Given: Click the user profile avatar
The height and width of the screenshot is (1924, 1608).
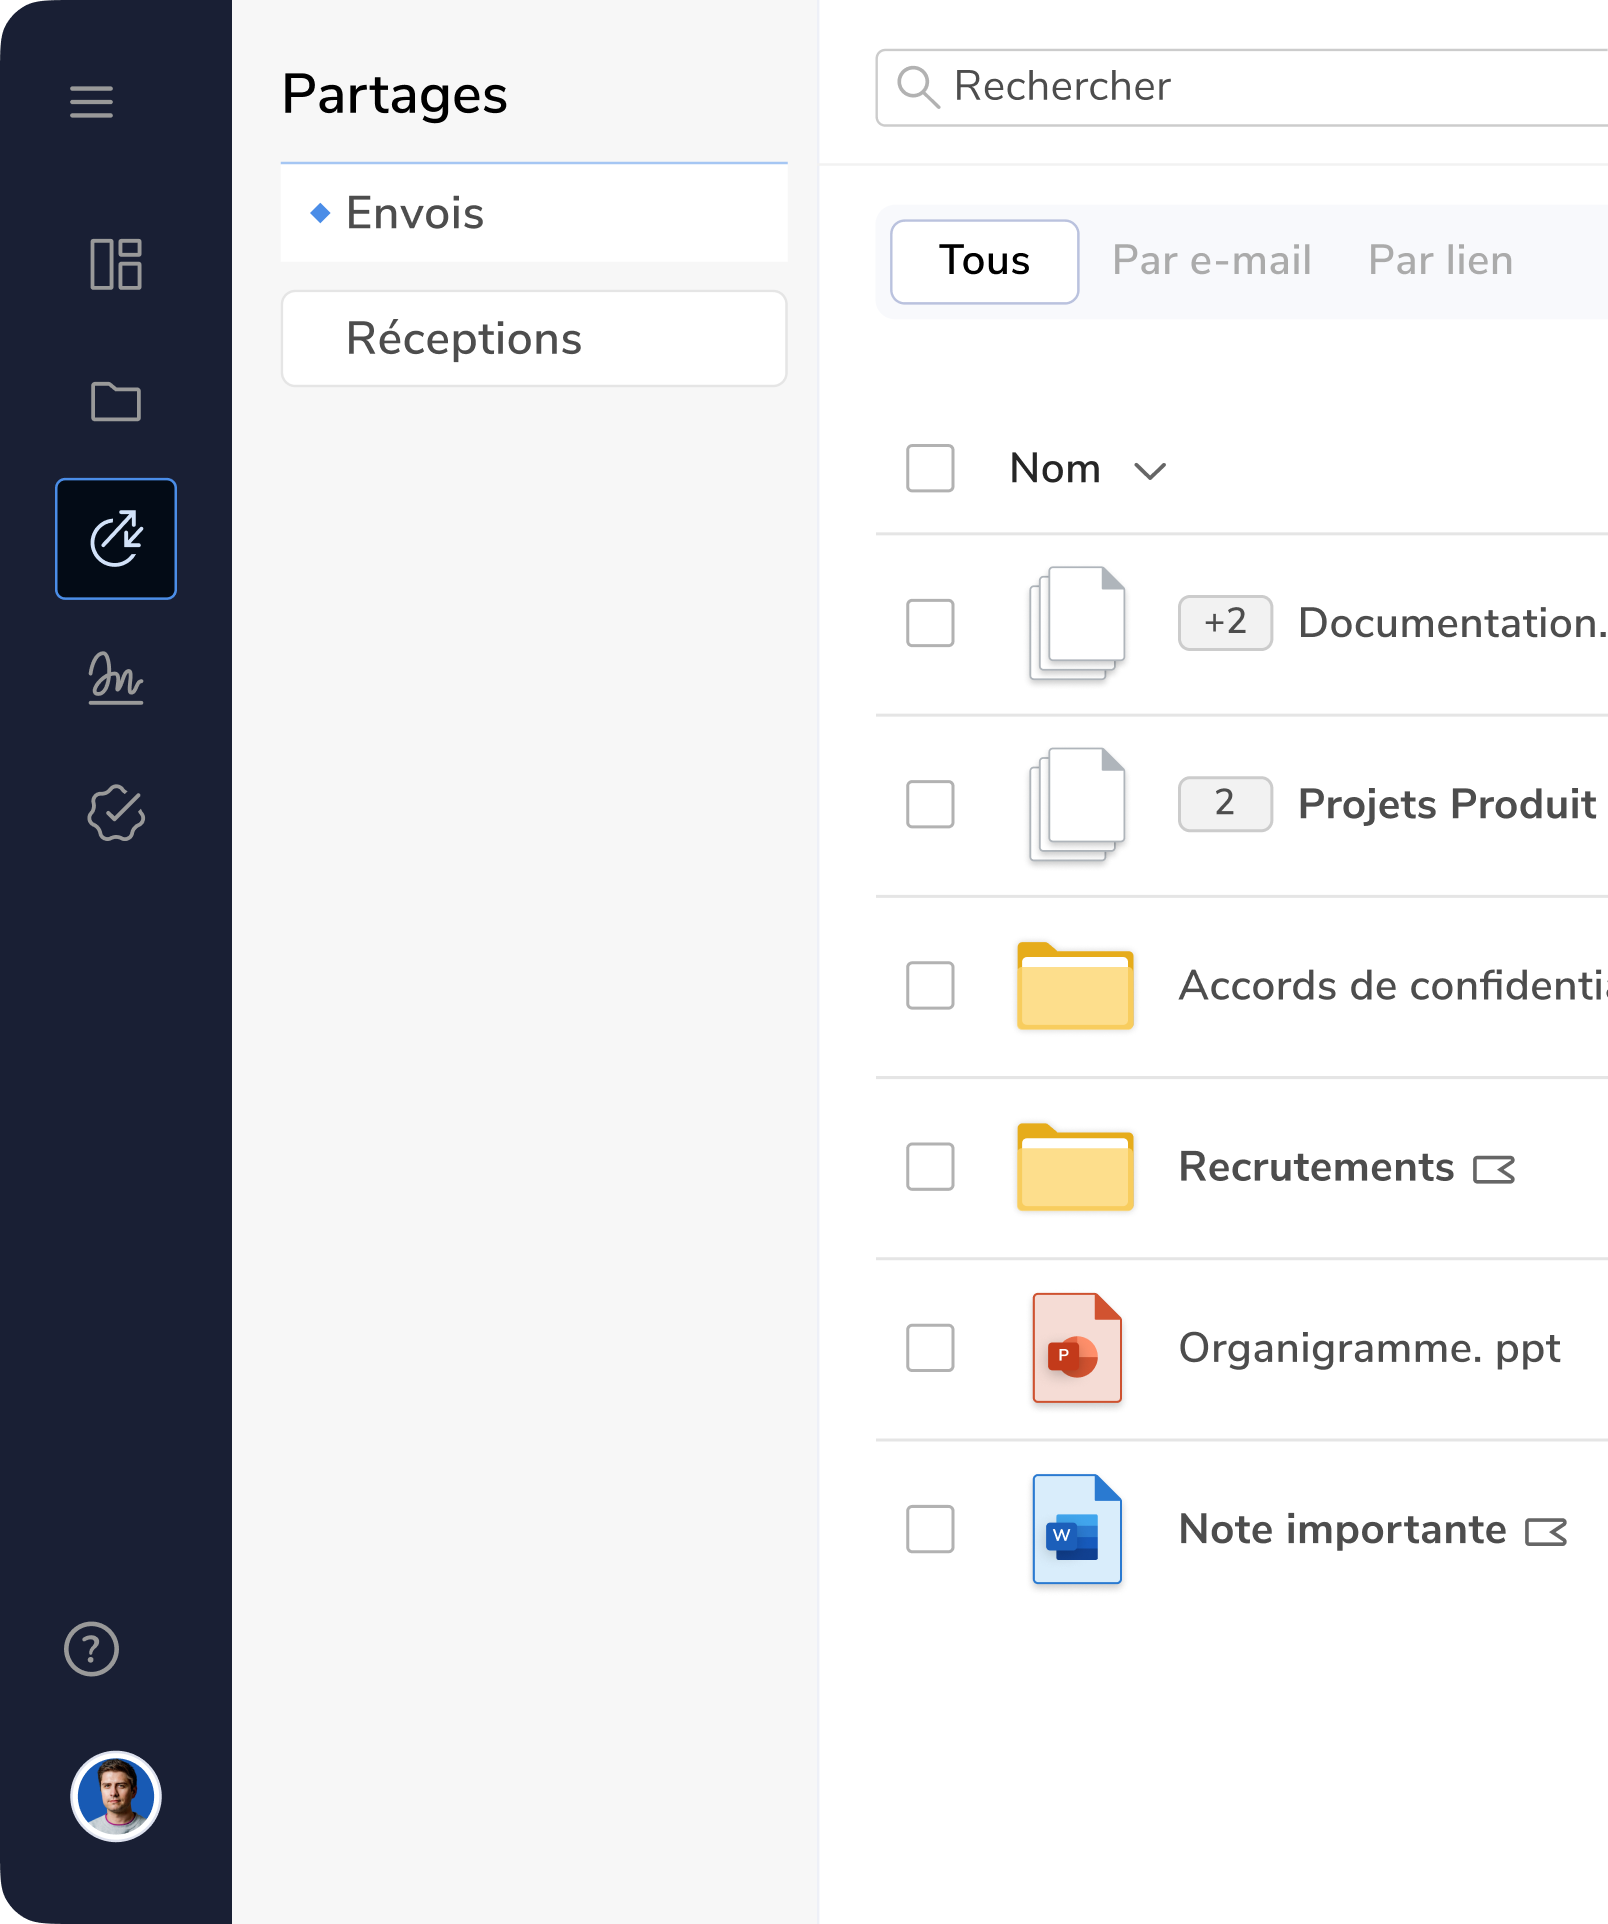Looking at the screenshot, I should coord(116,1796).
